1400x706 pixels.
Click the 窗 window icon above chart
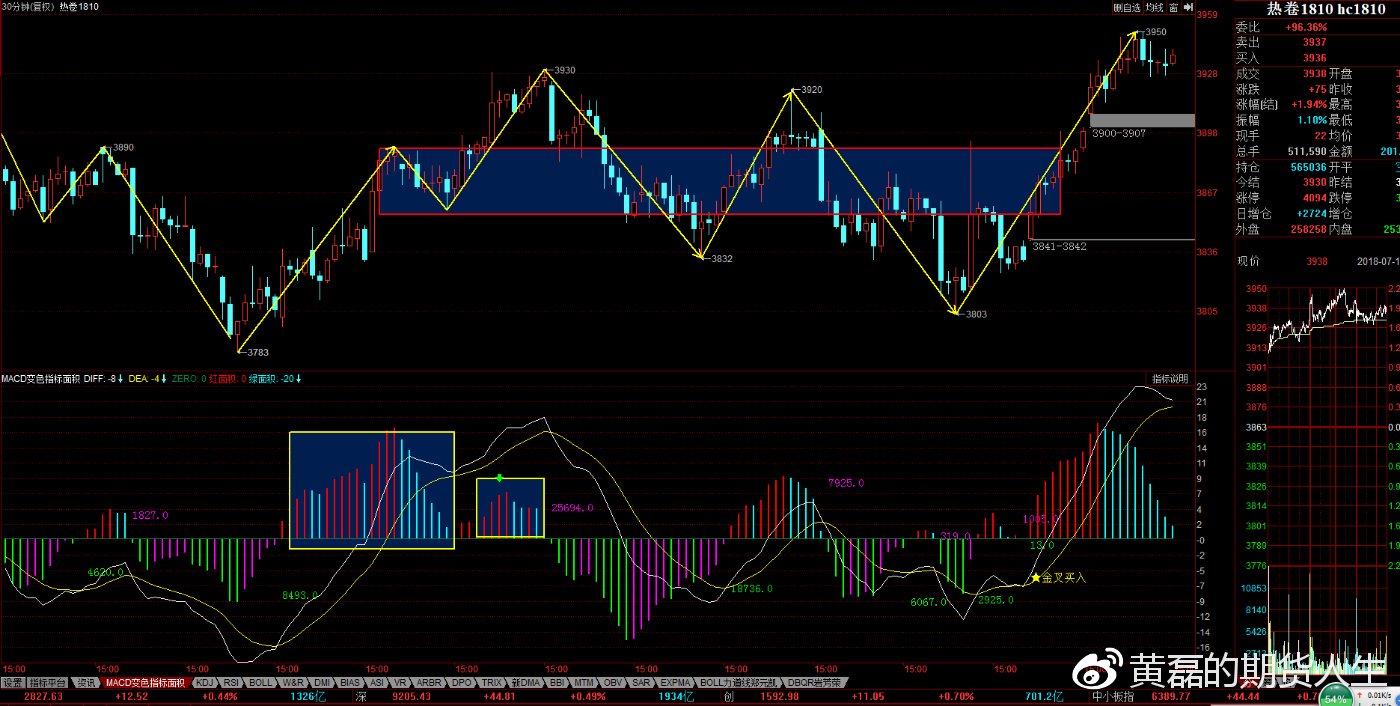click(1172, 7)
